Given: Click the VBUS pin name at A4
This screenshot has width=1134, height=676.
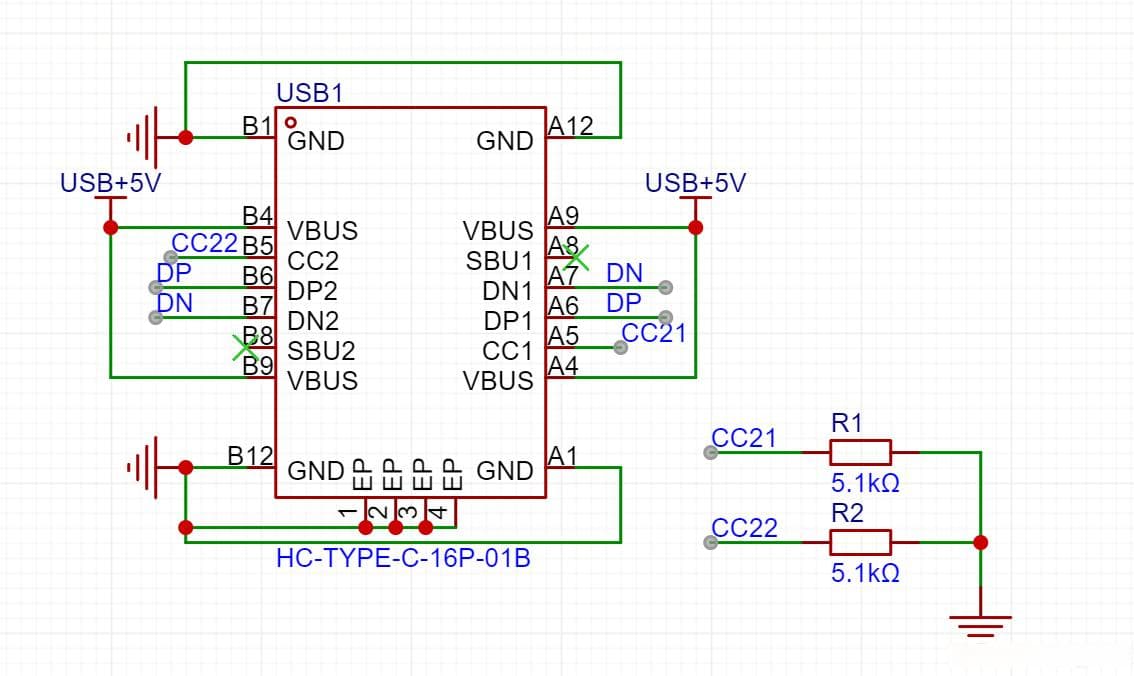Looking at the screenshot, I should coord(498,380).
